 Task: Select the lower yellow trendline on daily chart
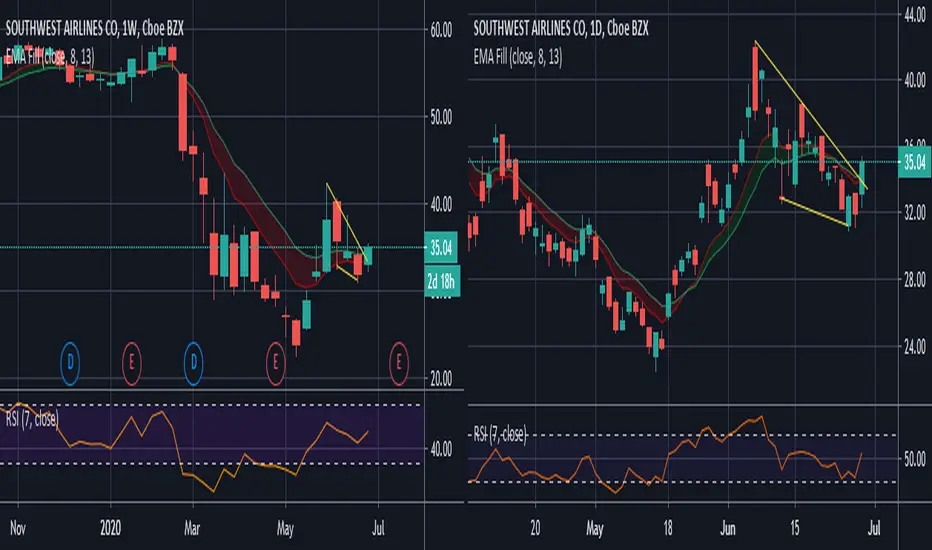[814, 212]
